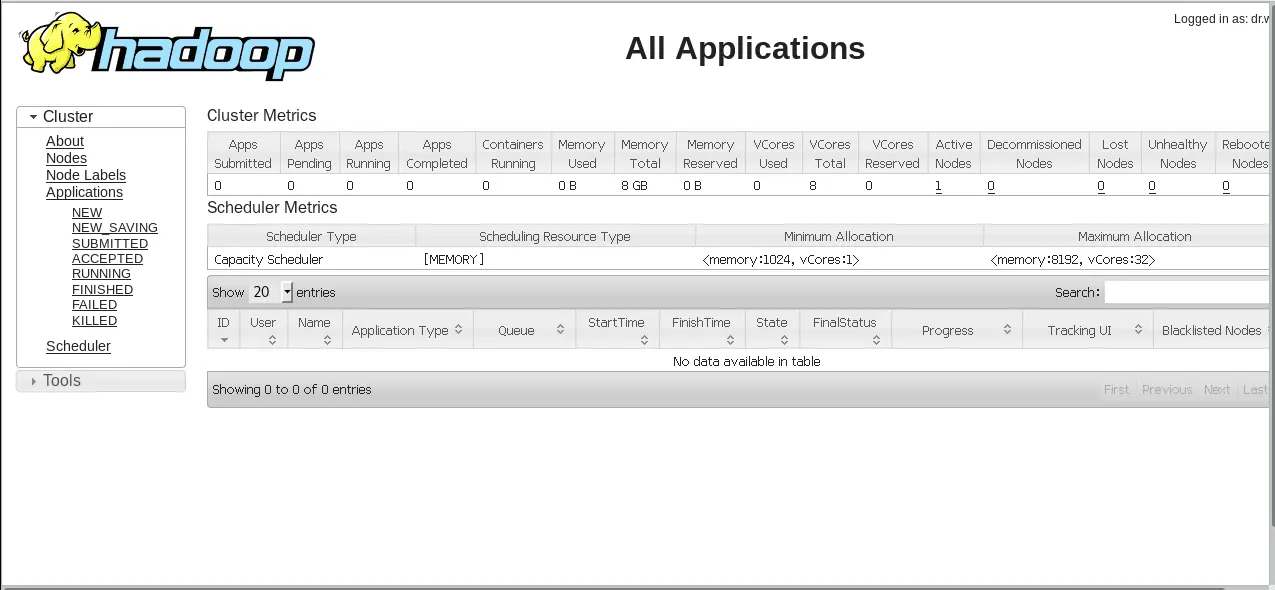1275x590 pixels.
Task: Focus the table Search field
Action: coord(1187,292)
